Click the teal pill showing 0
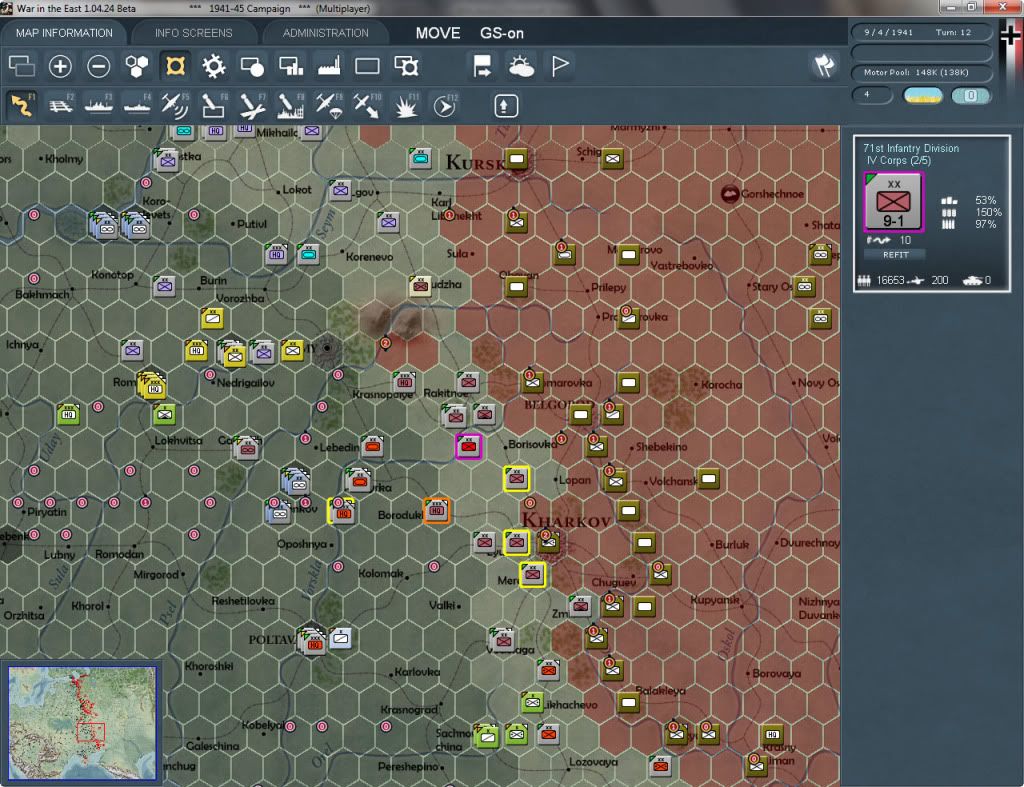Image resolution: width=1024 pixels, height=787 pixels. coord(970,95)
